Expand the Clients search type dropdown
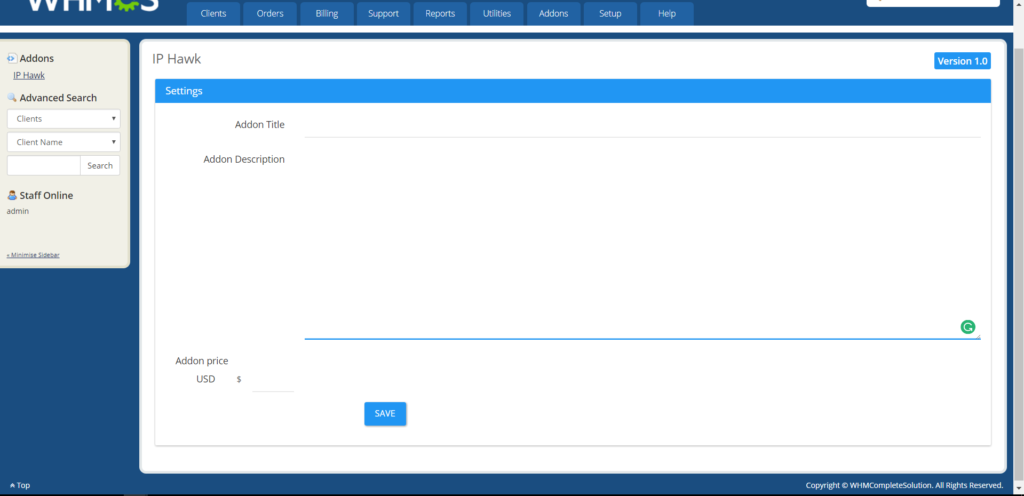Screen dimensions: 1024x496 click(63, 119)
